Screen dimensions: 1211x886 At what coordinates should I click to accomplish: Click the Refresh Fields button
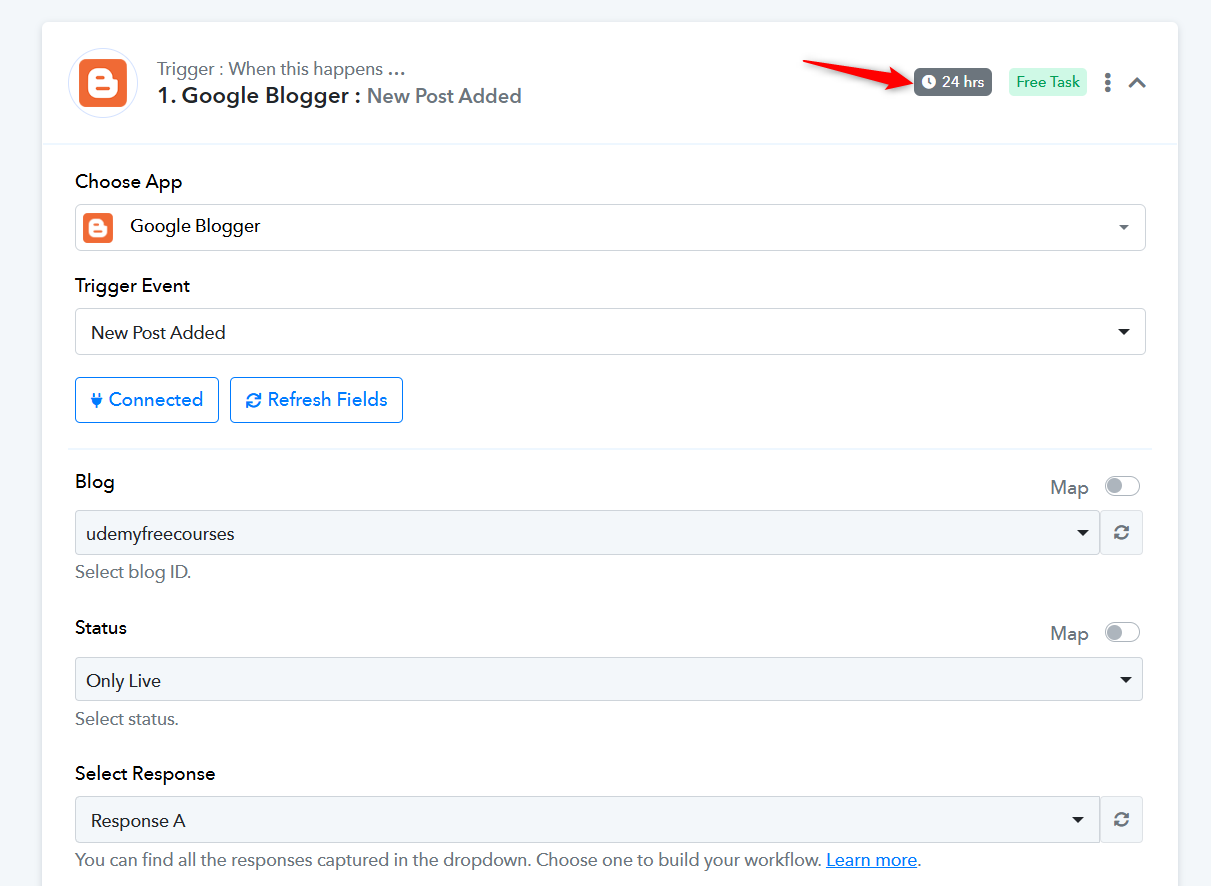(x=316, y=400)
